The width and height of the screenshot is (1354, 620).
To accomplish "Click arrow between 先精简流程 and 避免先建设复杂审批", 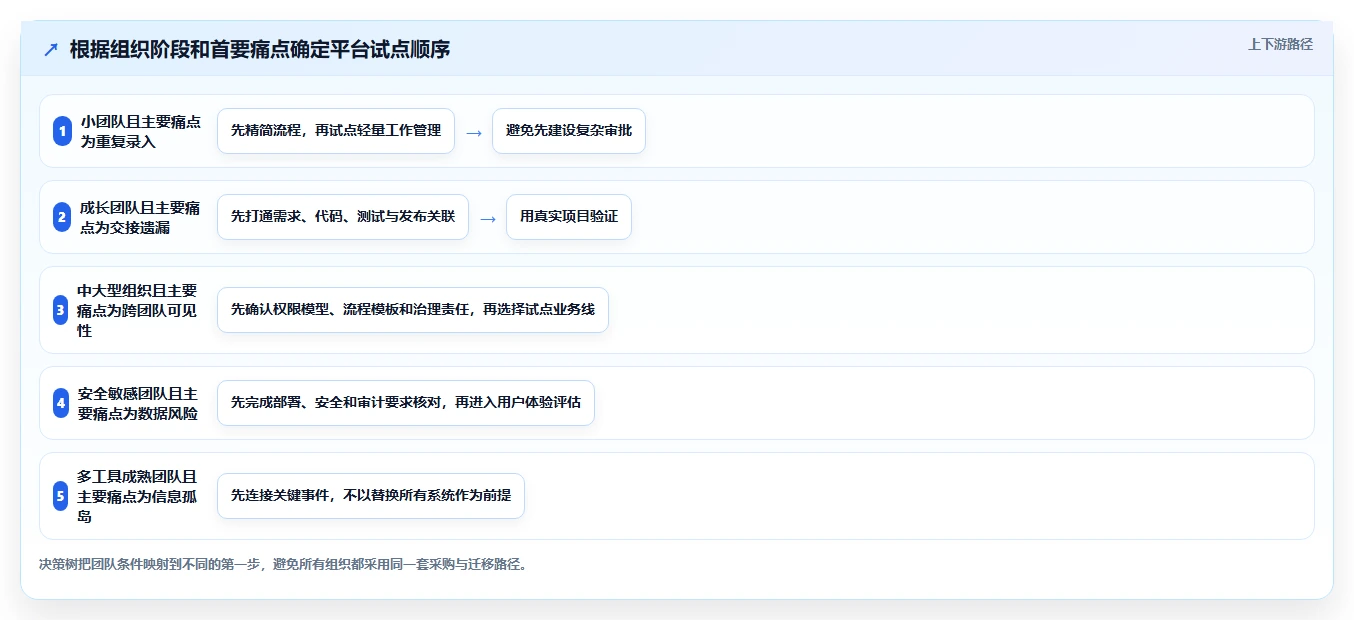I will pos(474,132).
